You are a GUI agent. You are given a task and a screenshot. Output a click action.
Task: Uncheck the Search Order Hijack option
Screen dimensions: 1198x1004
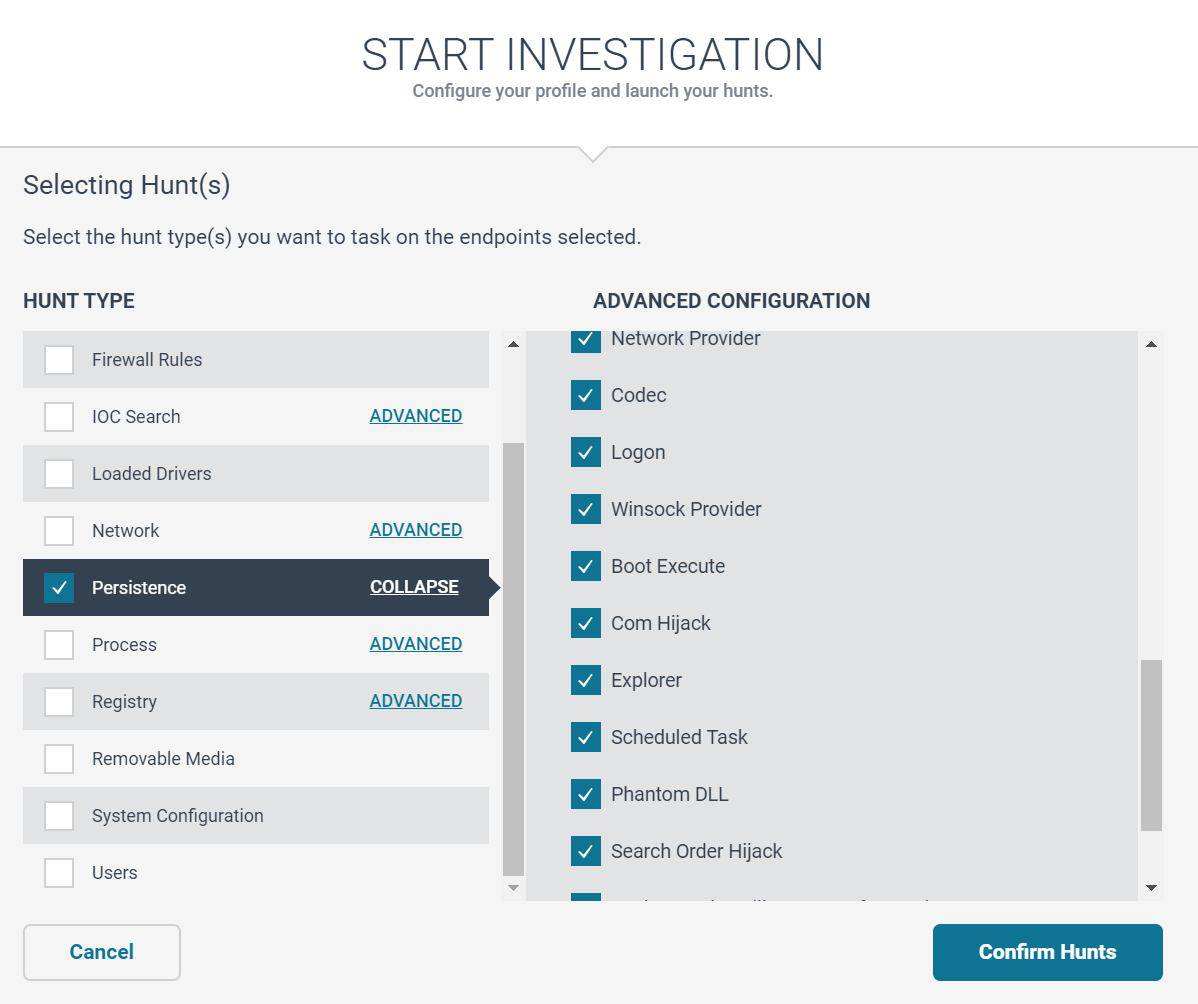tap(586, 851)
